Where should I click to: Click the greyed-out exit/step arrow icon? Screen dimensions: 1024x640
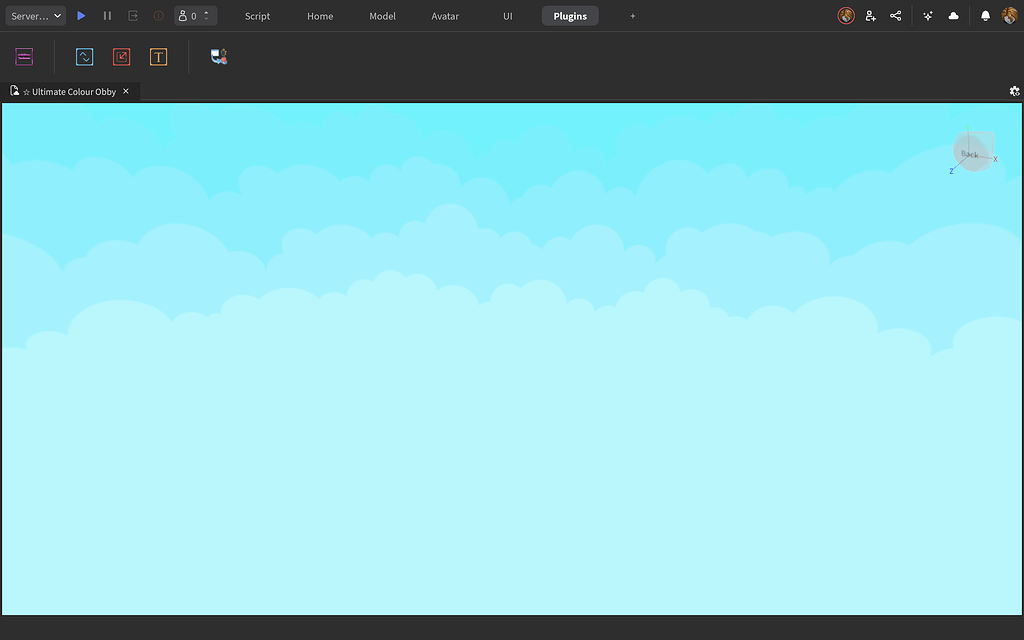point(133,16)
